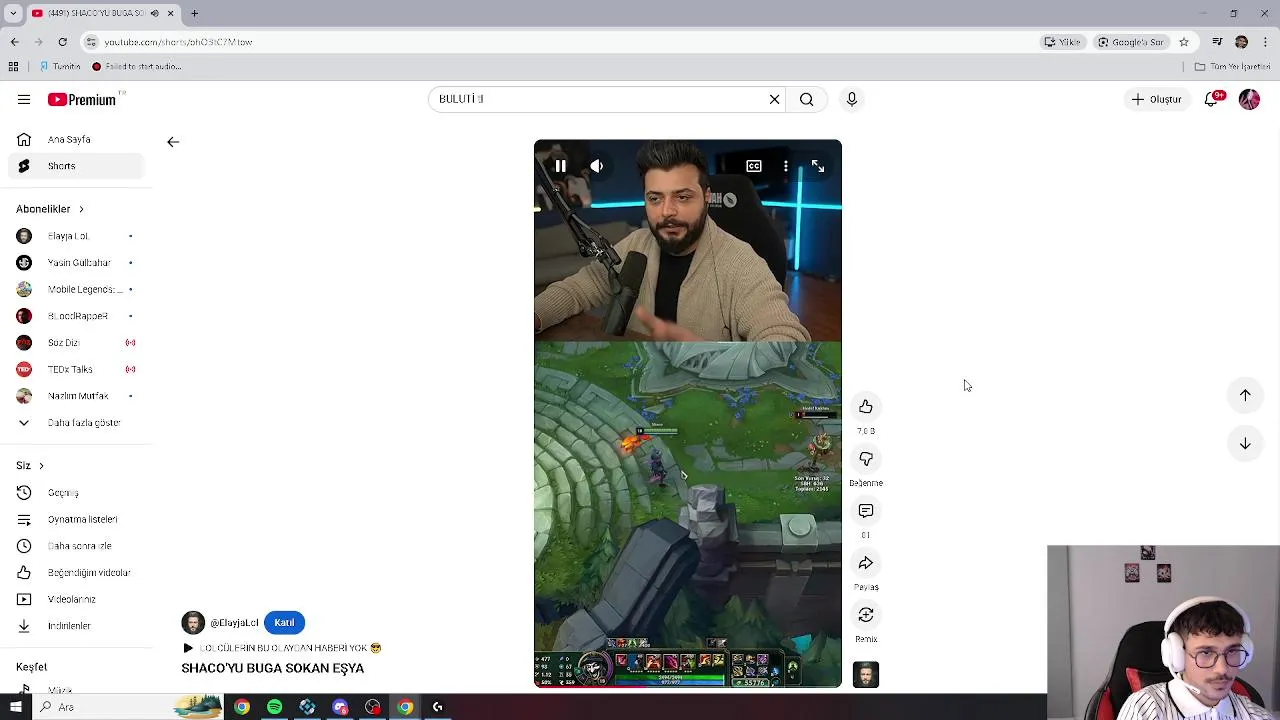
Task: Open the tab search dropdown arrow
Action: click(13, 13)
